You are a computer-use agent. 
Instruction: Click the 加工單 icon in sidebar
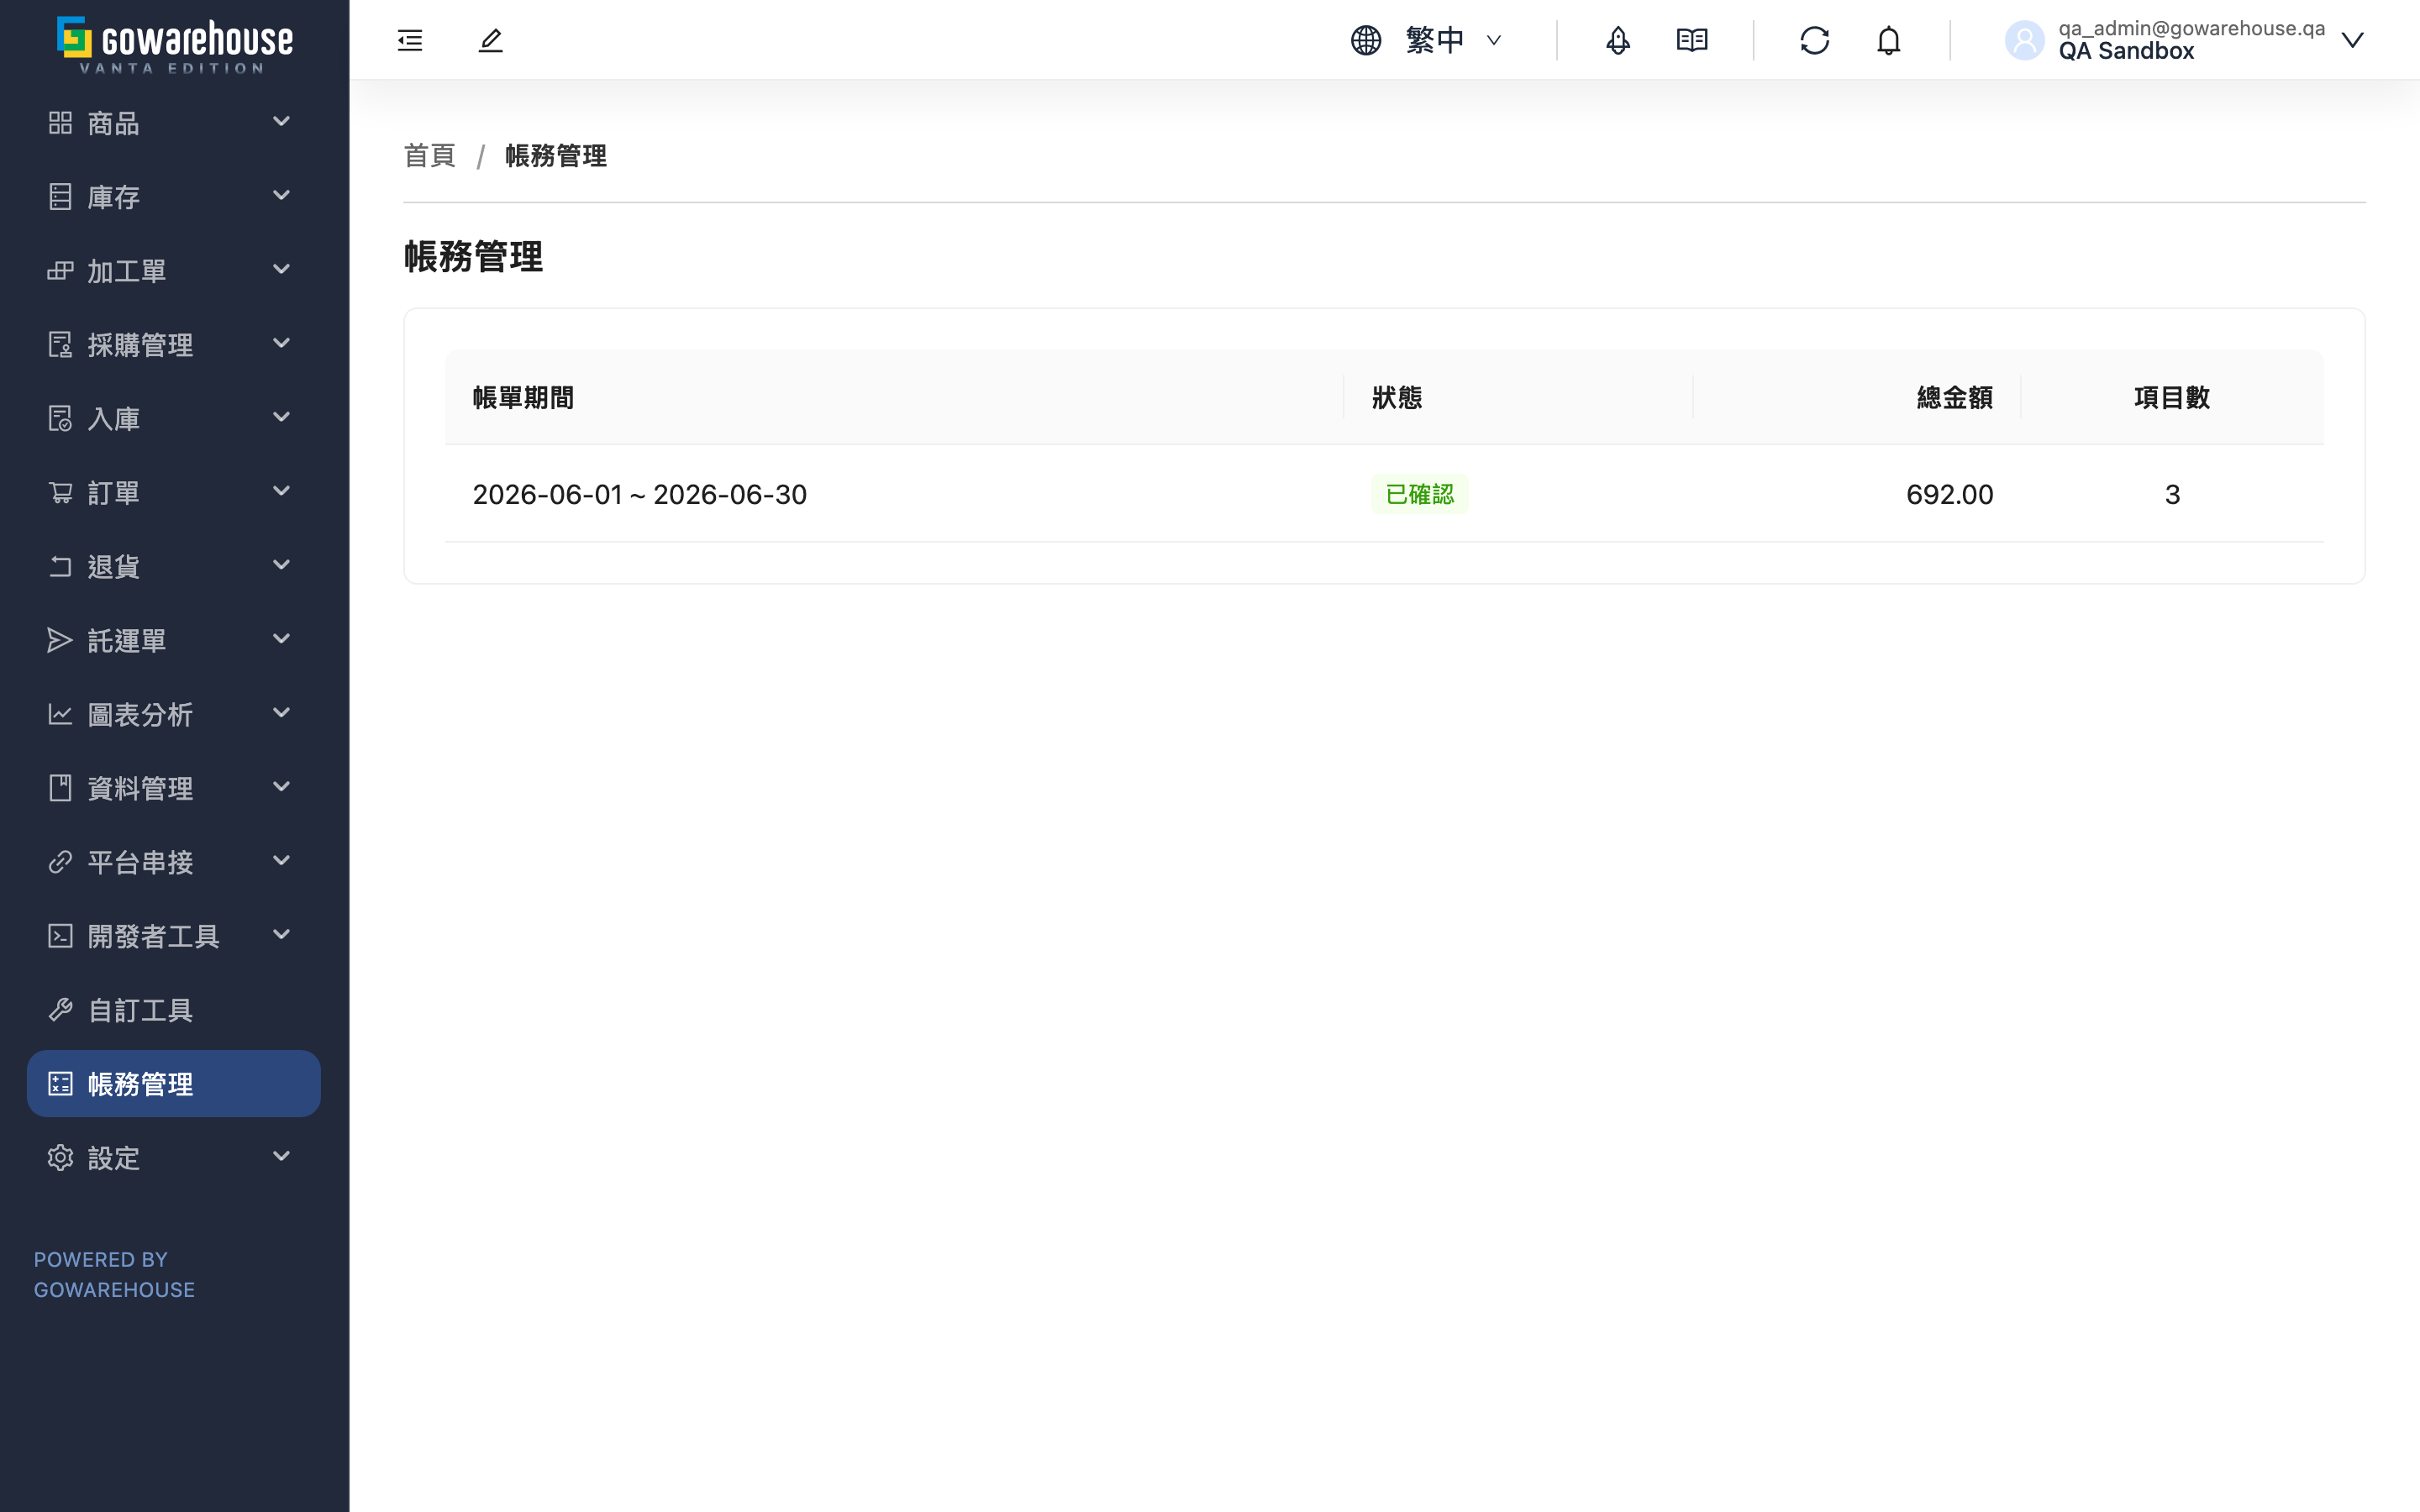(x=60, y=271)
